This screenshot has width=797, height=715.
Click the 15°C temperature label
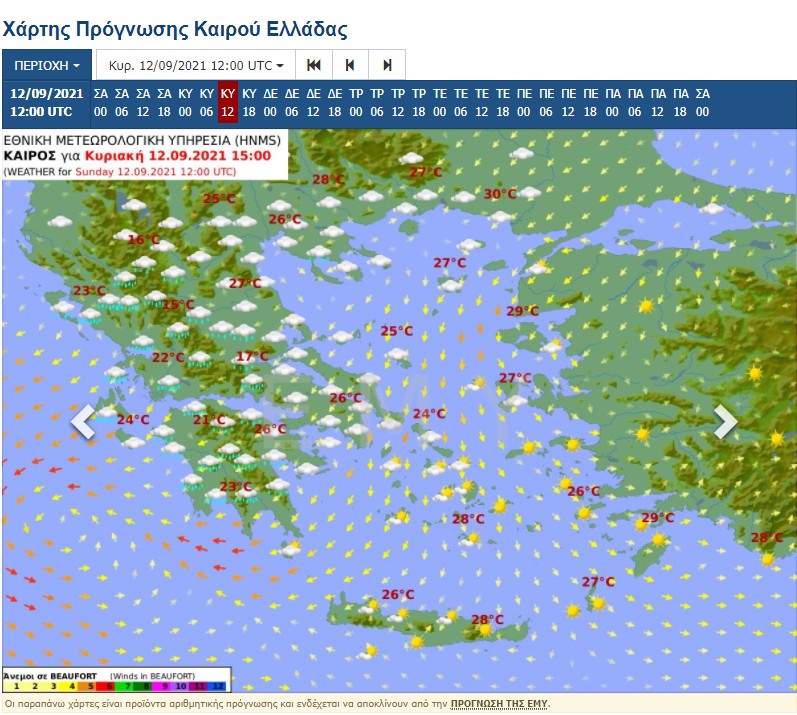(x=178, y=304)
